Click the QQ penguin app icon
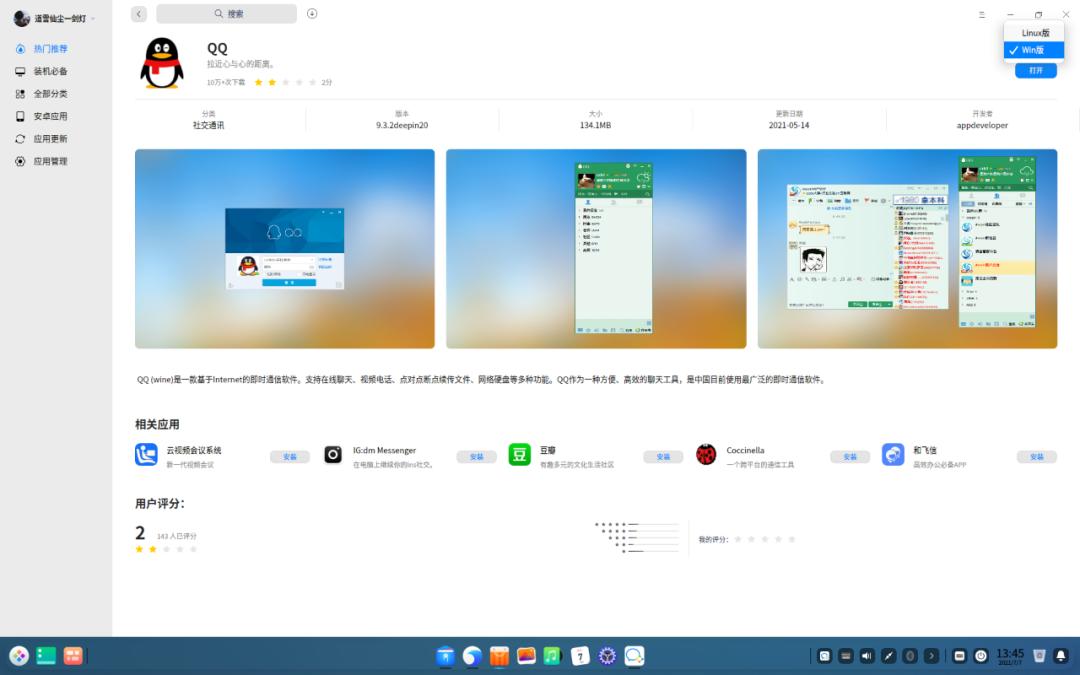This screenshot has height=675, width=1080. [162, 63]
